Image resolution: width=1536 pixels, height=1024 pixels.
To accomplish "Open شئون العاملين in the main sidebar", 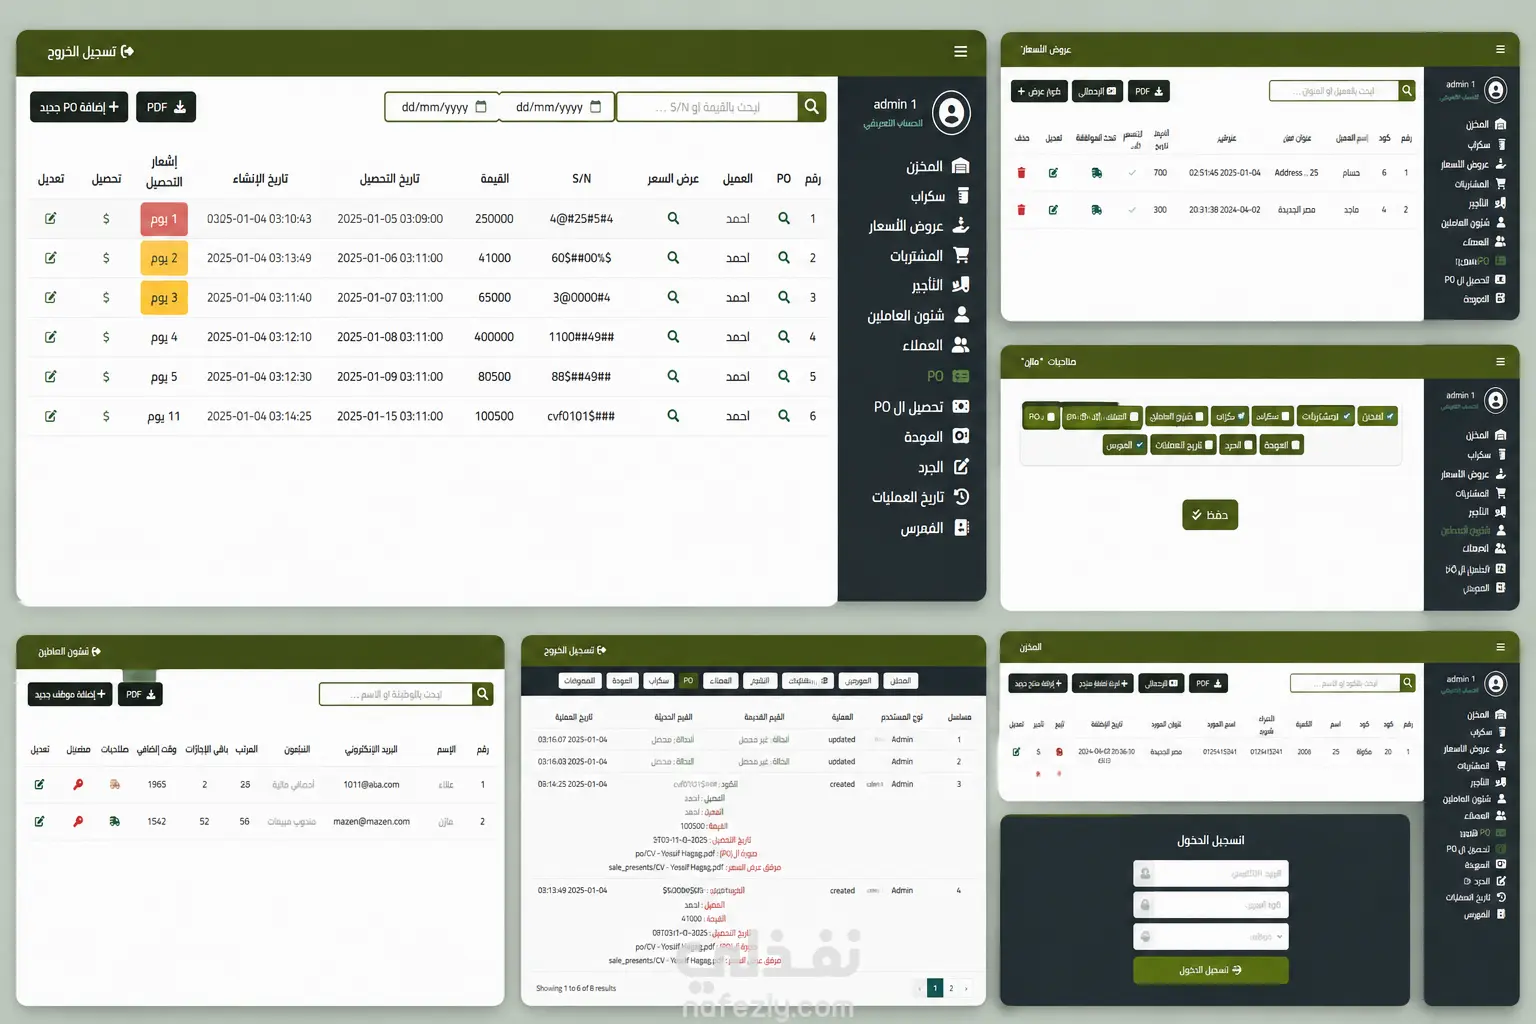I will click(918, 315).
